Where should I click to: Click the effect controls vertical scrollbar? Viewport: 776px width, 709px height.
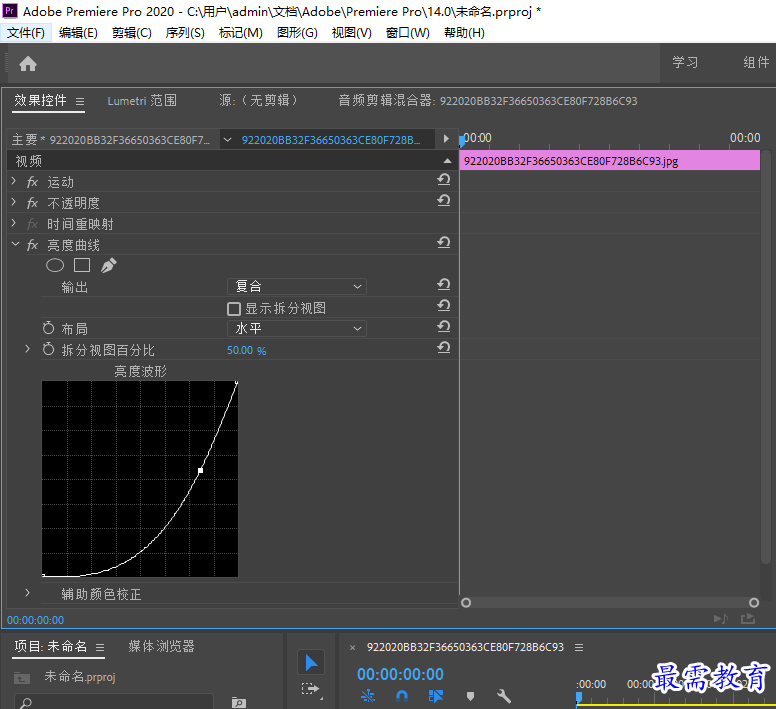click(766, 357)
